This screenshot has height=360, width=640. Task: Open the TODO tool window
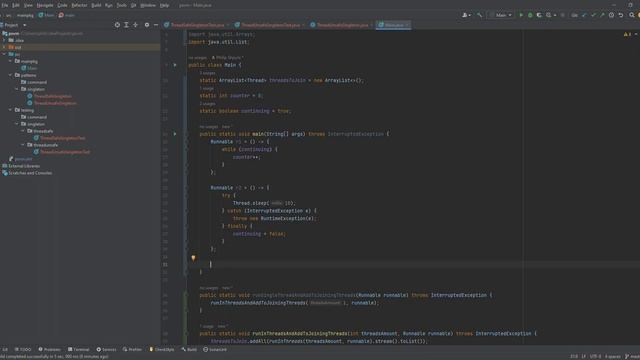click(x=22, y=349)
